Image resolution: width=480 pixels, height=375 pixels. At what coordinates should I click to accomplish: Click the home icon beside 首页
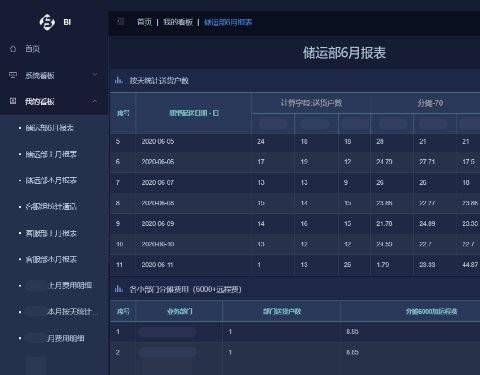click(x=13, y=49)
